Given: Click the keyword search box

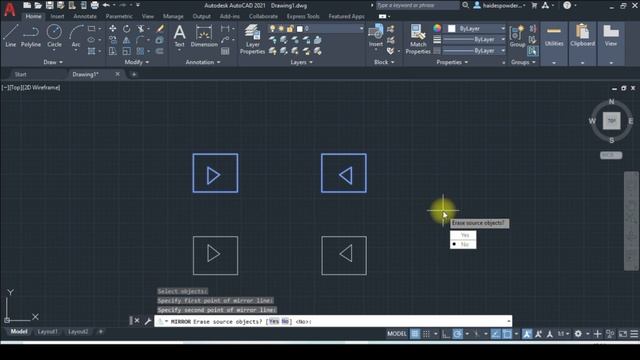Looking at the screenshot, I should tap(417, 5).
